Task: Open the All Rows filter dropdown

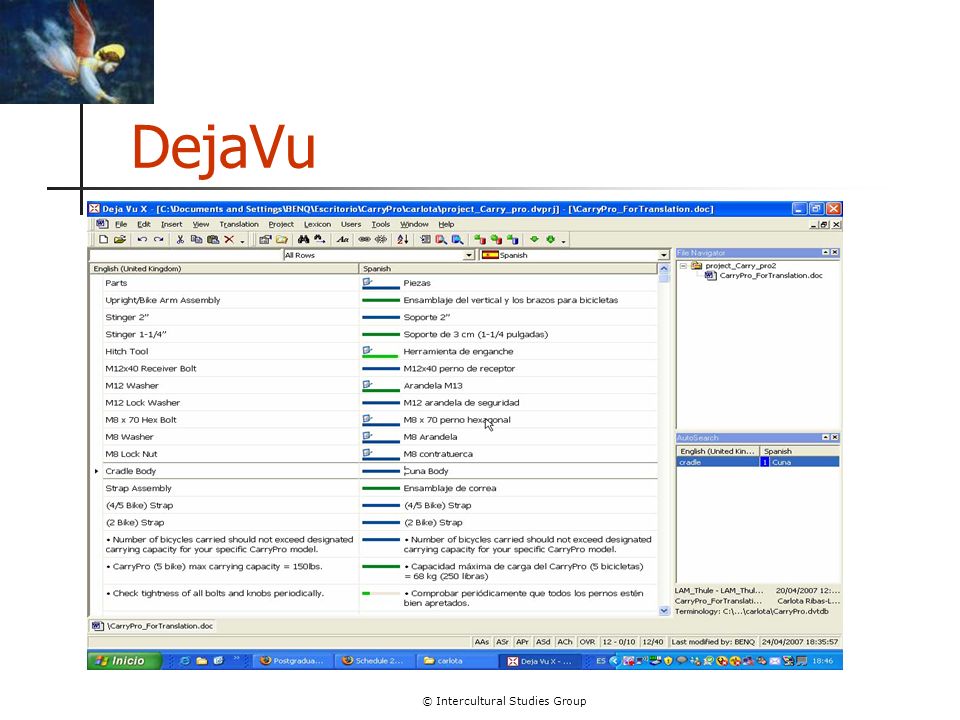Action: click(x=469, y=255)
